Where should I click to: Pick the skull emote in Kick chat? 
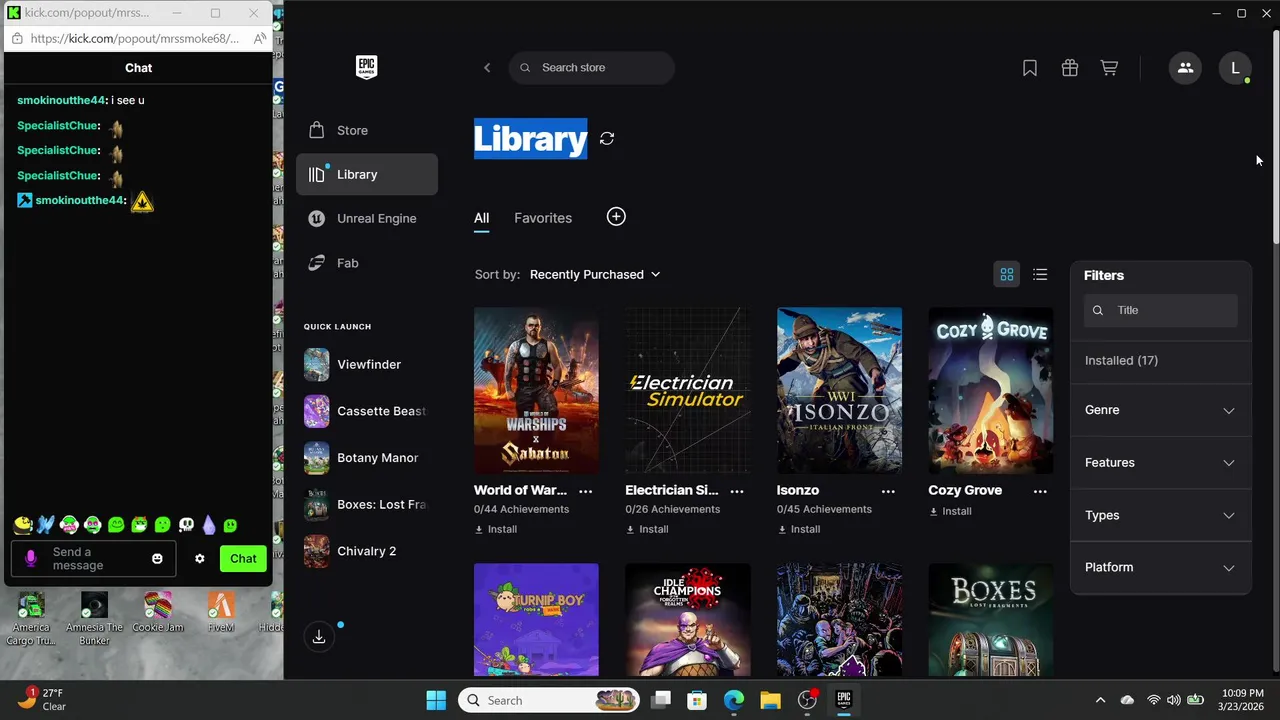(x=186, y=525)
